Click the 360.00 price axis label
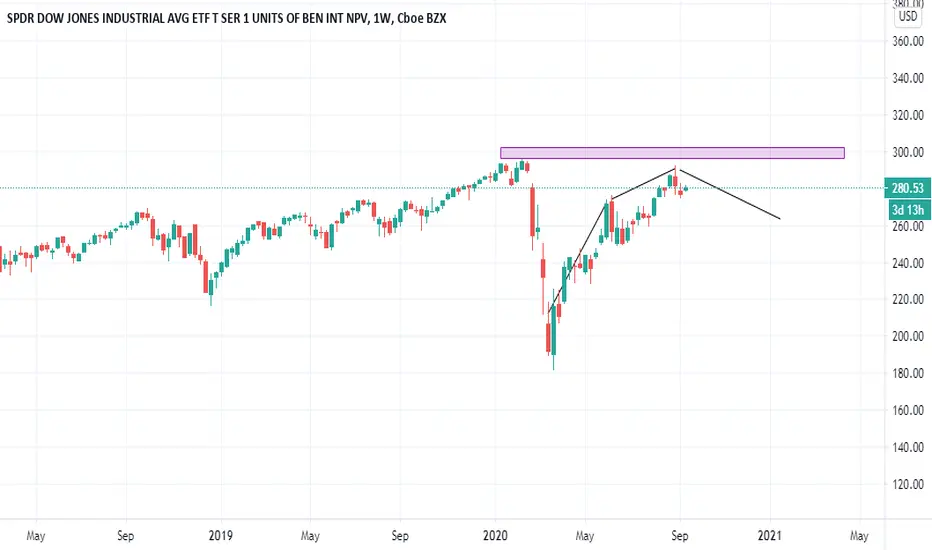Viewport: 932px width, 550px height. coord(908,42)
